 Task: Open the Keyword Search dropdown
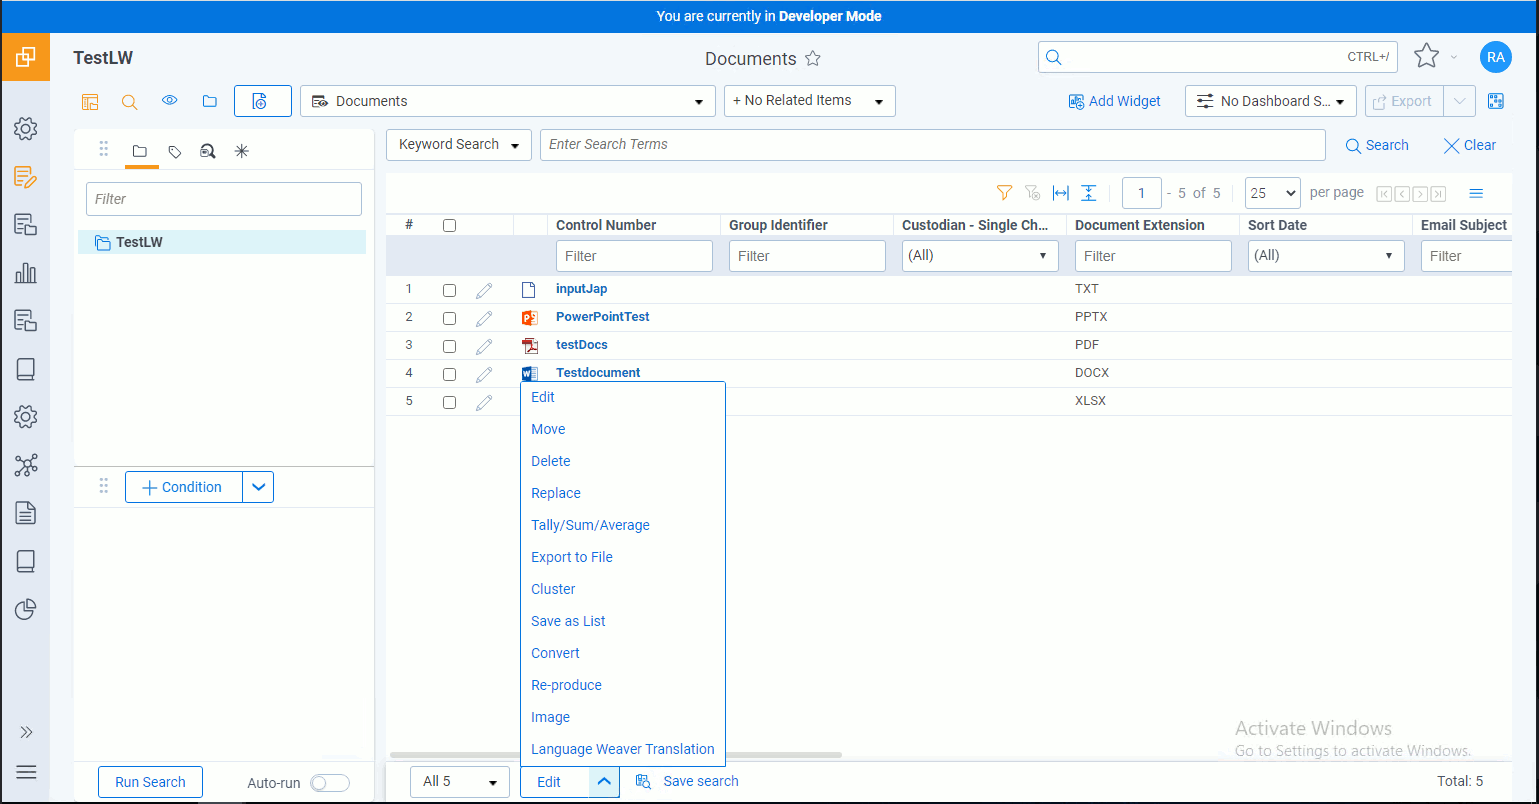pos(459,145)
